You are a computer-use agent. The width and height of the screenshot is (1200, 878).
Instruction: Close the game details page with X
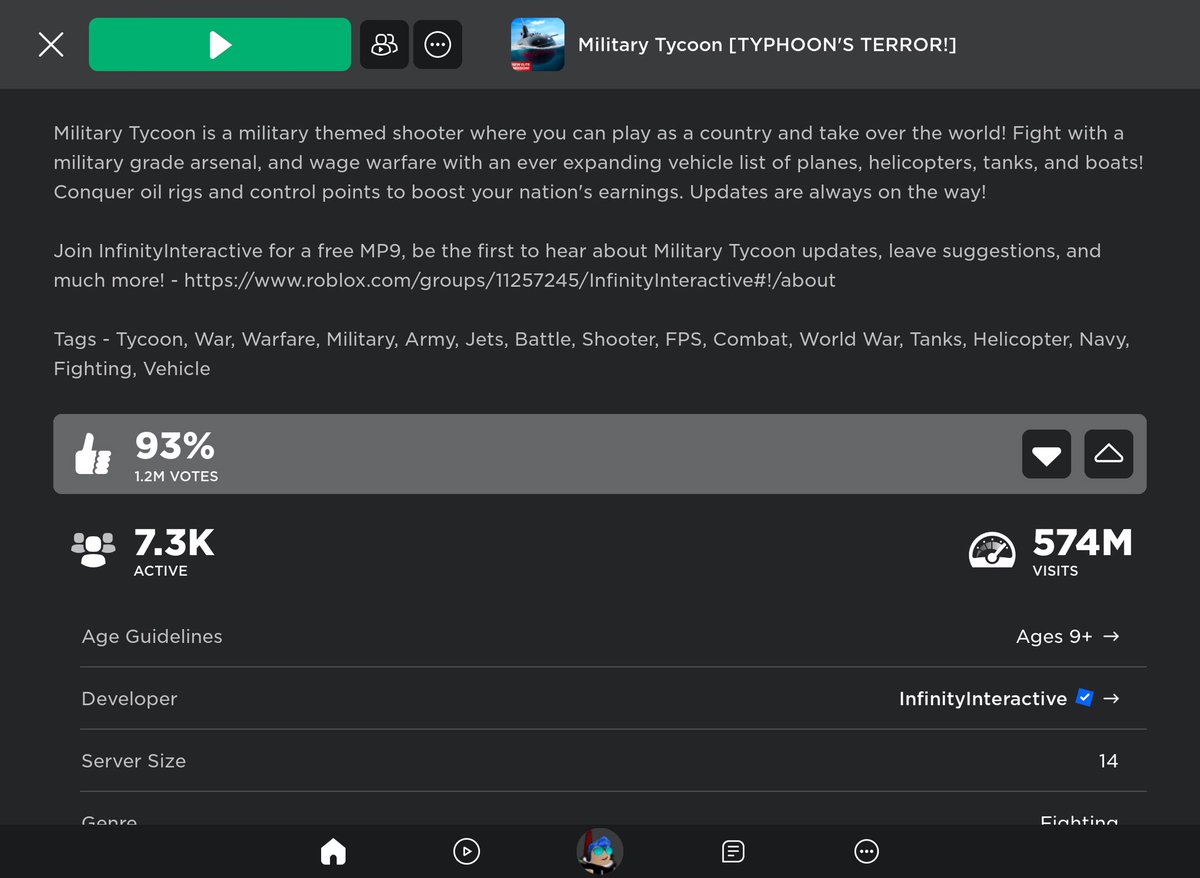51,44
